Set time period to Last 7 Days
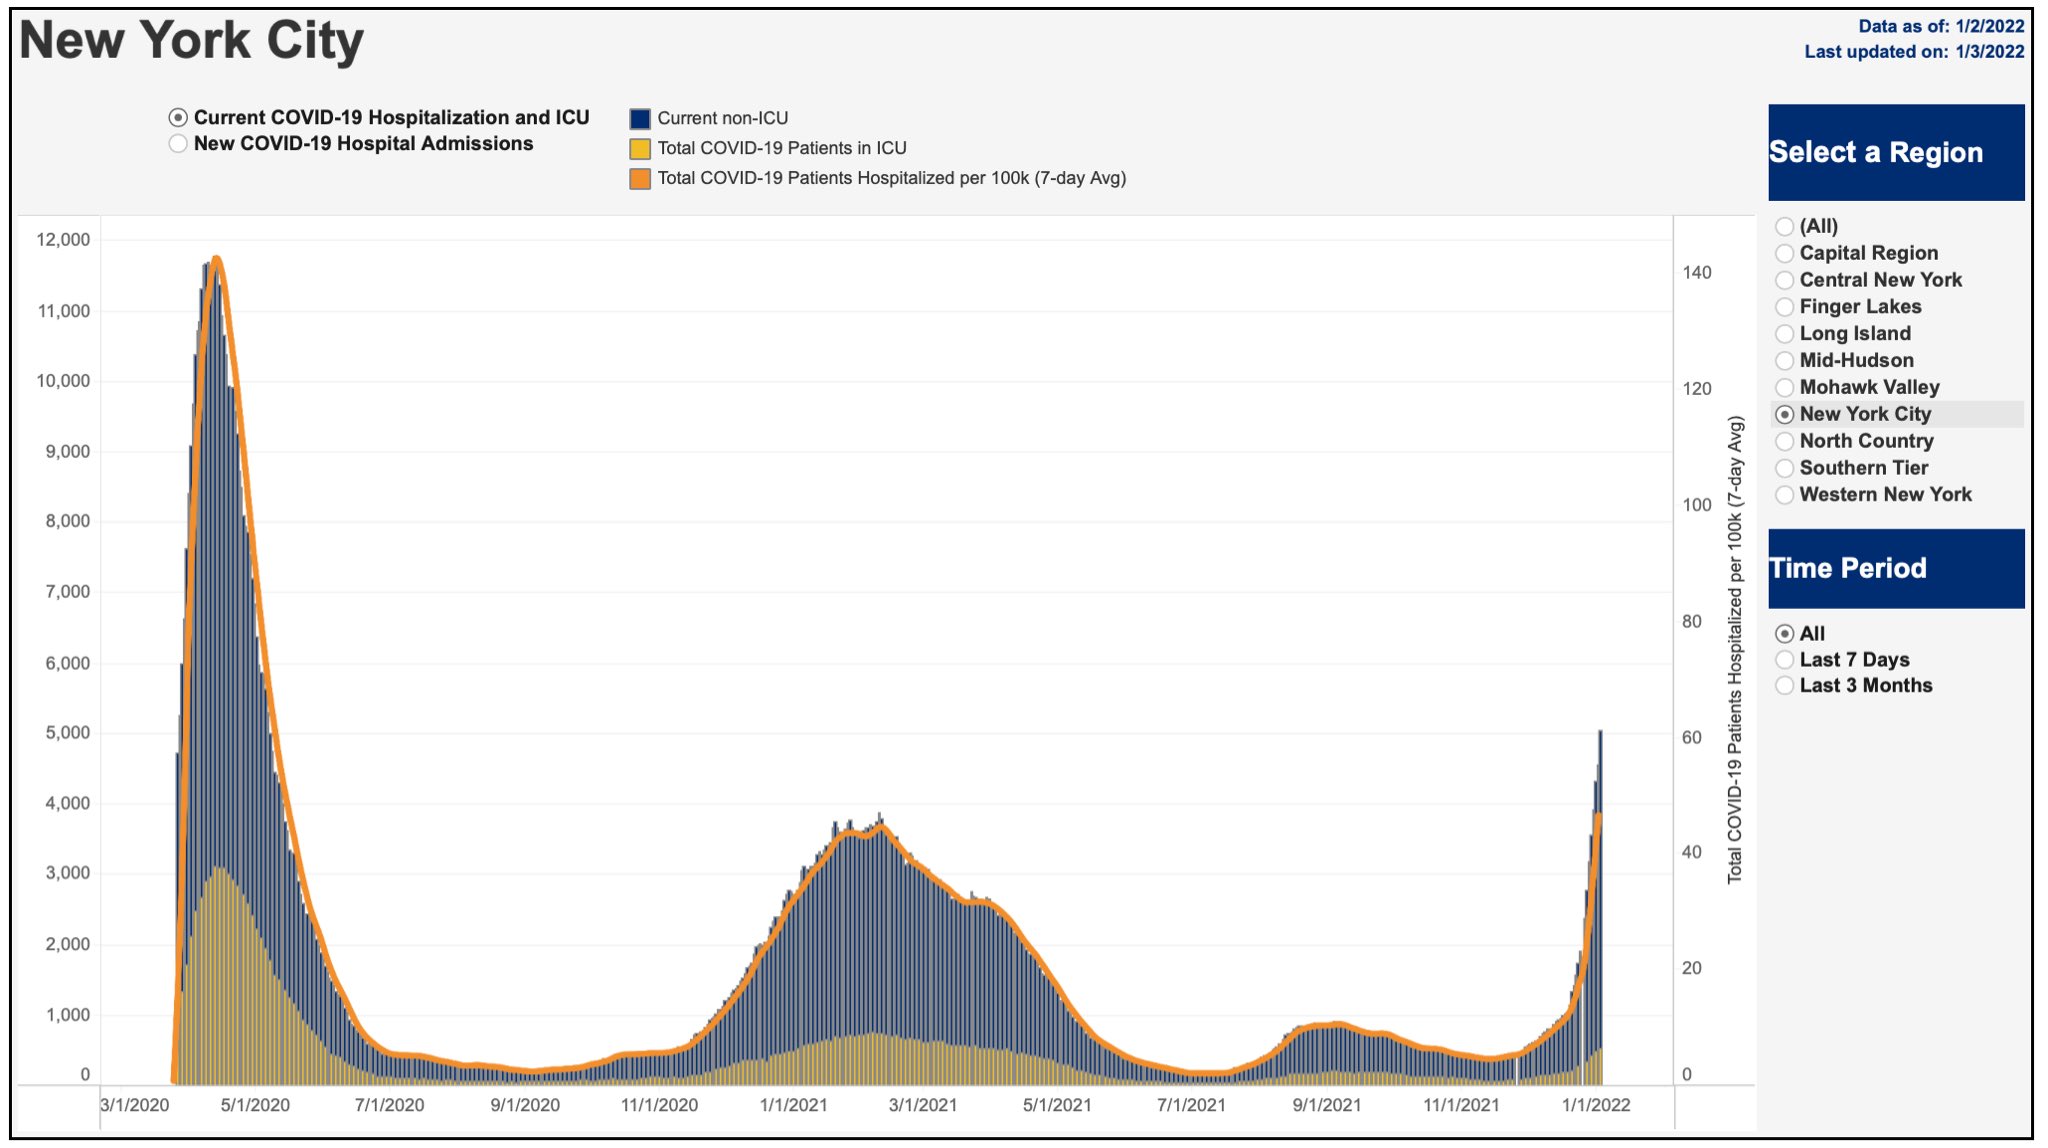Screen dimensions: 2048x1148 pos(1785,660)
